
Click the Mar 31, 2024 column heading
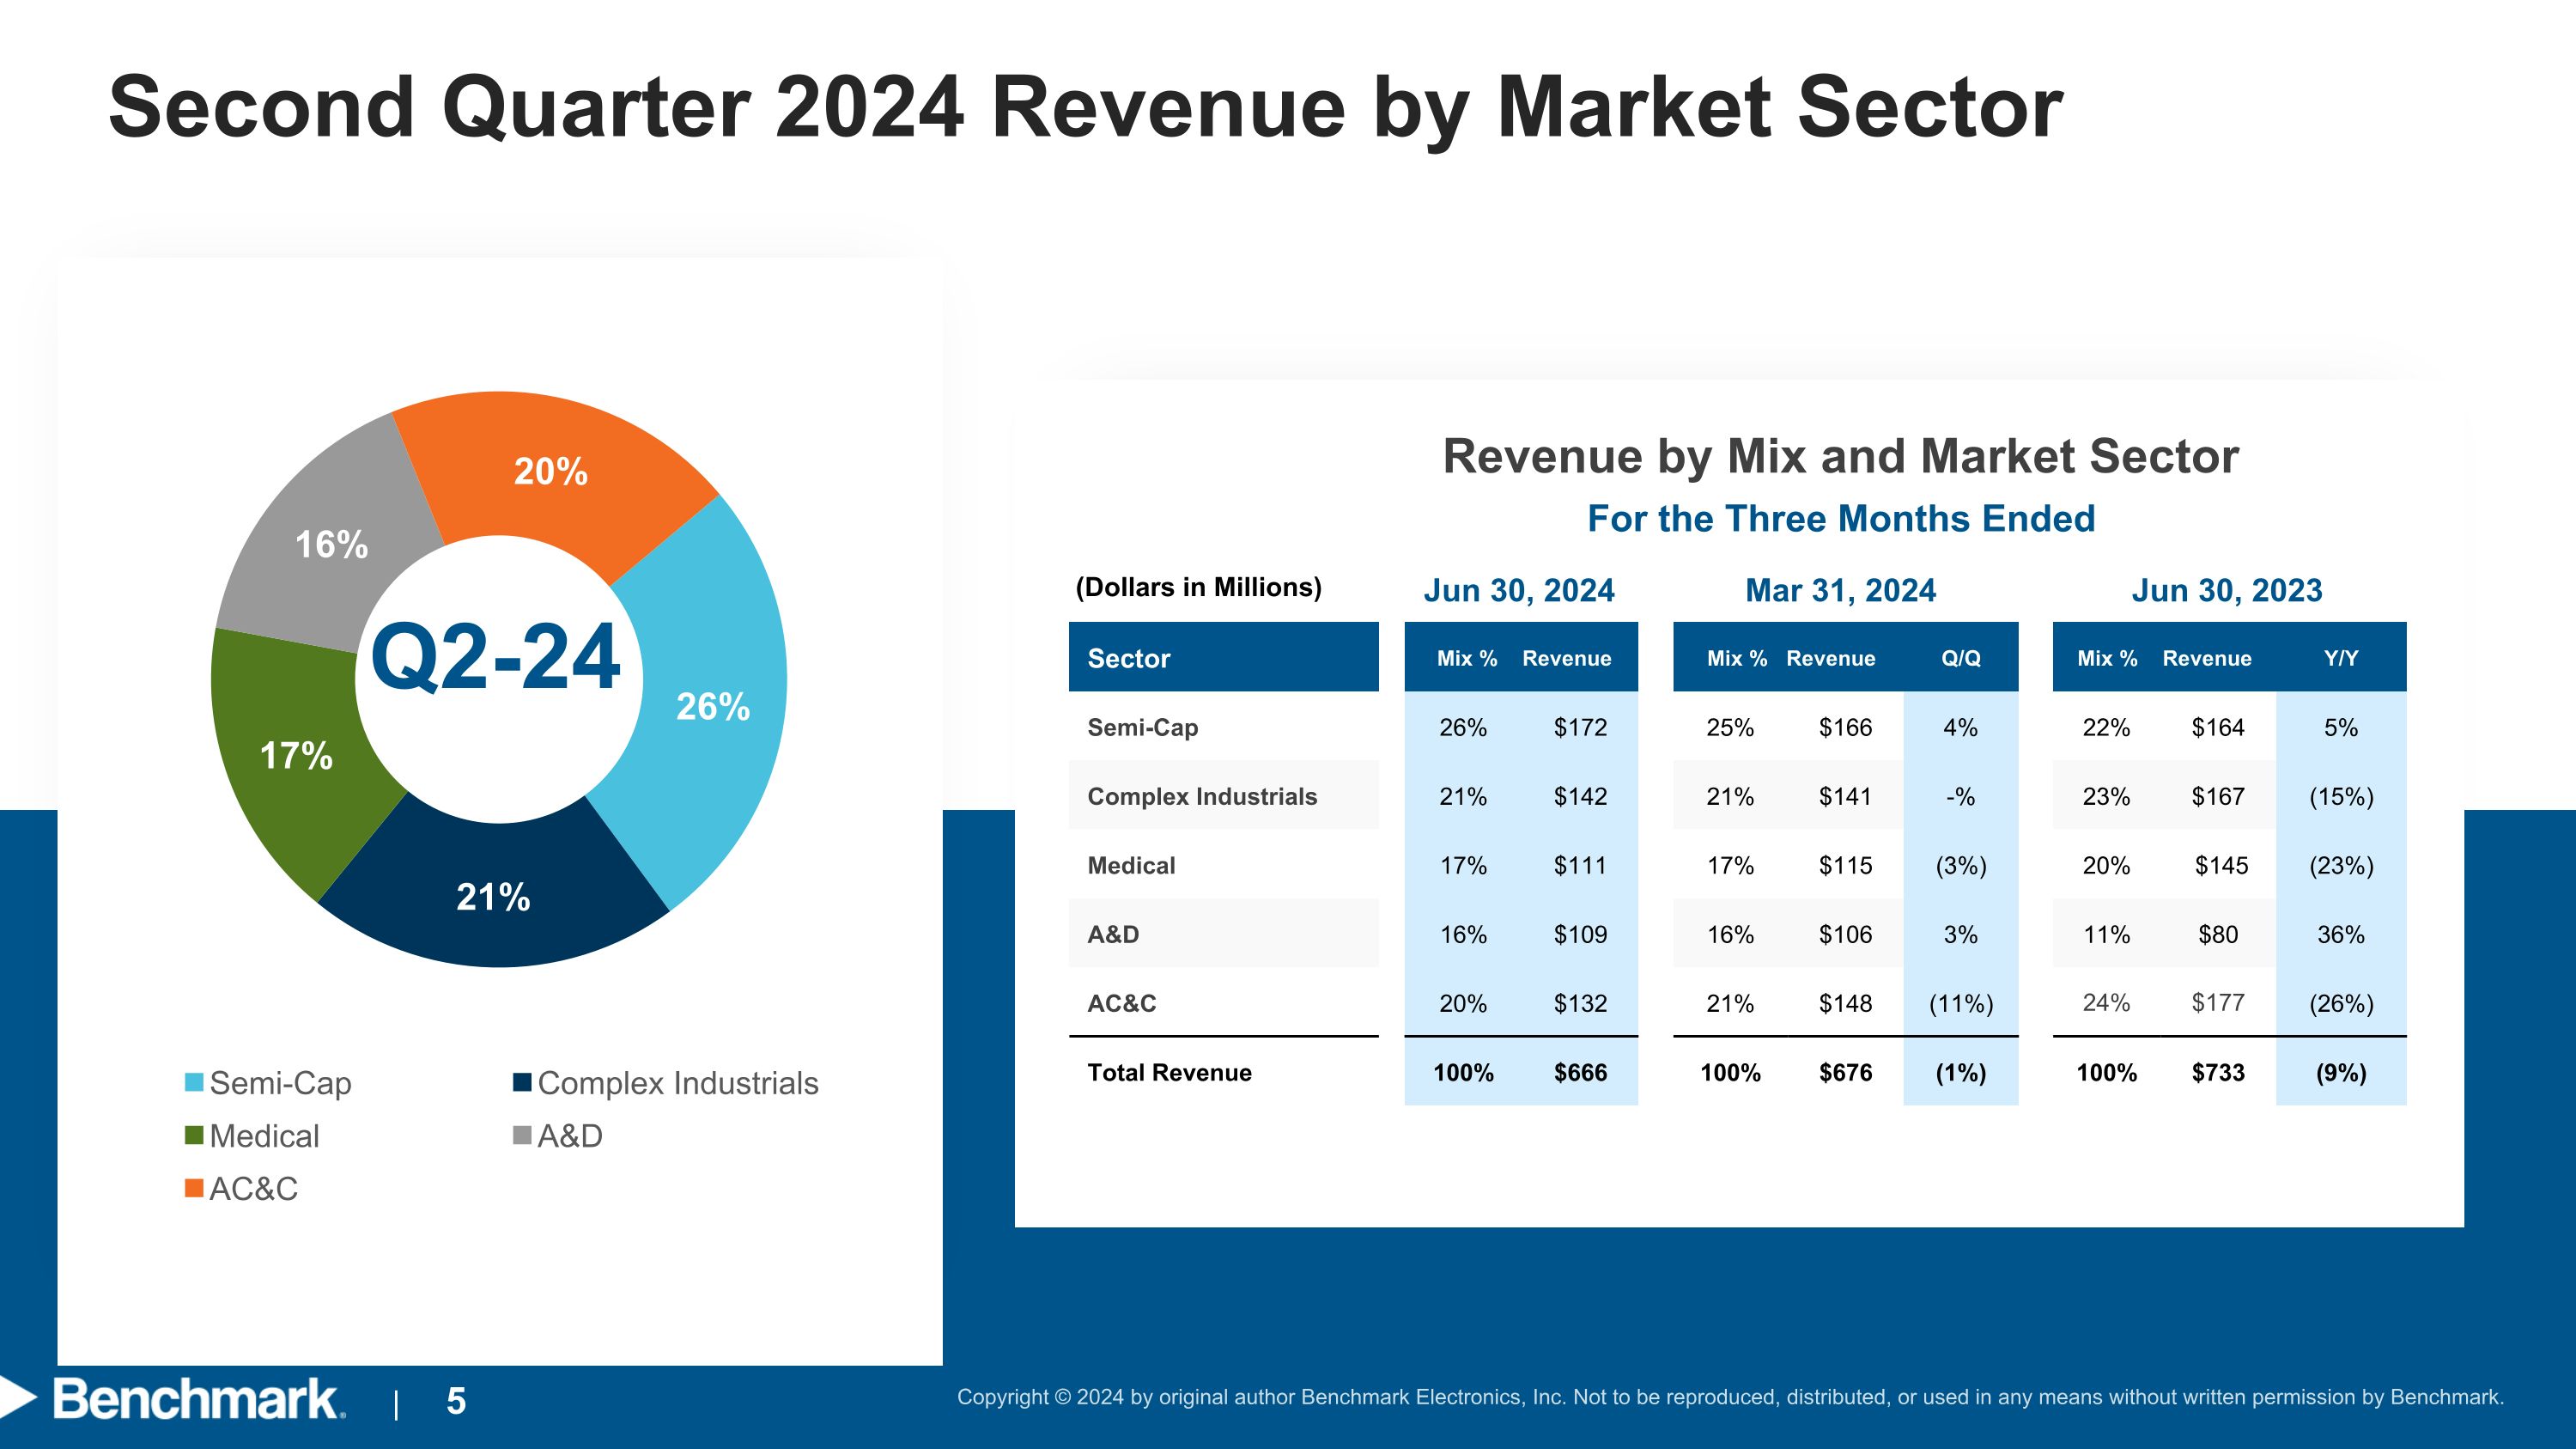click(x=1840, y=590)
